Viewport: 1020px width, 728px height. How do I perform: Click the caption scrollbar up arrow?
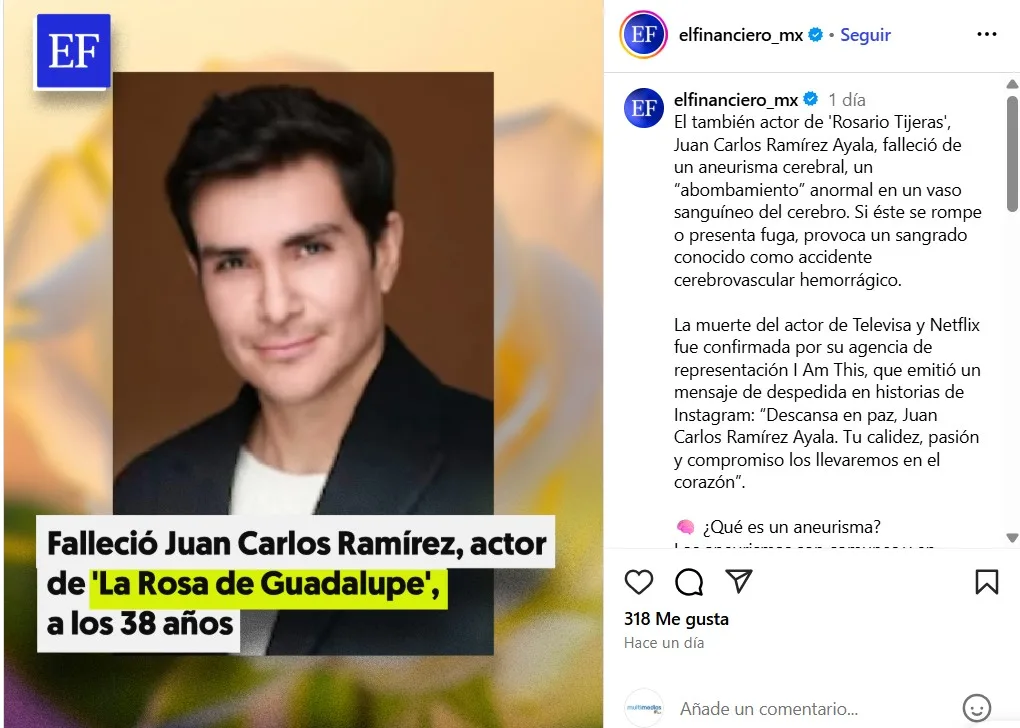[1012, 84]
